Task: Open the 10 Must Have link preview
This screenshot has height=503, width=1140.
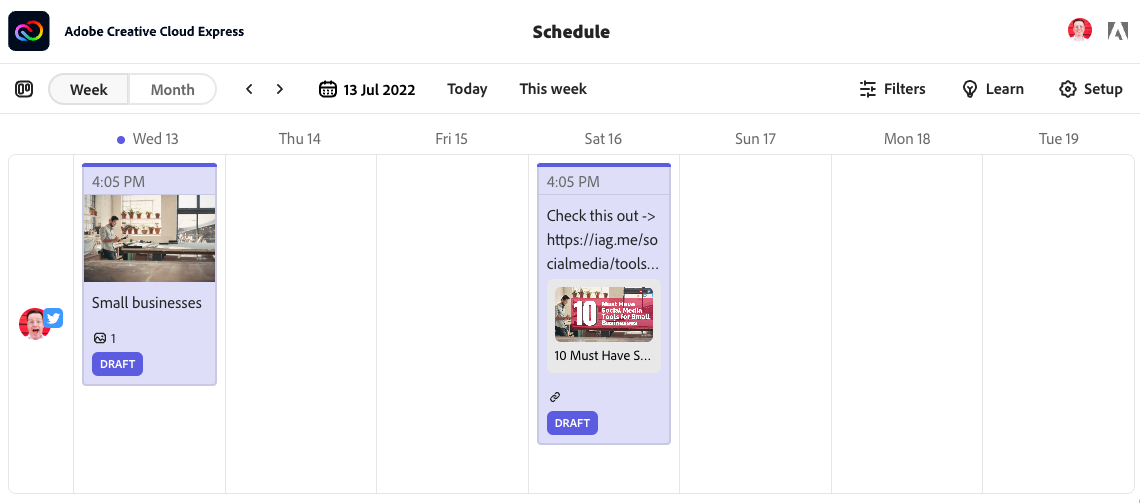Action: tap(603, 326)
